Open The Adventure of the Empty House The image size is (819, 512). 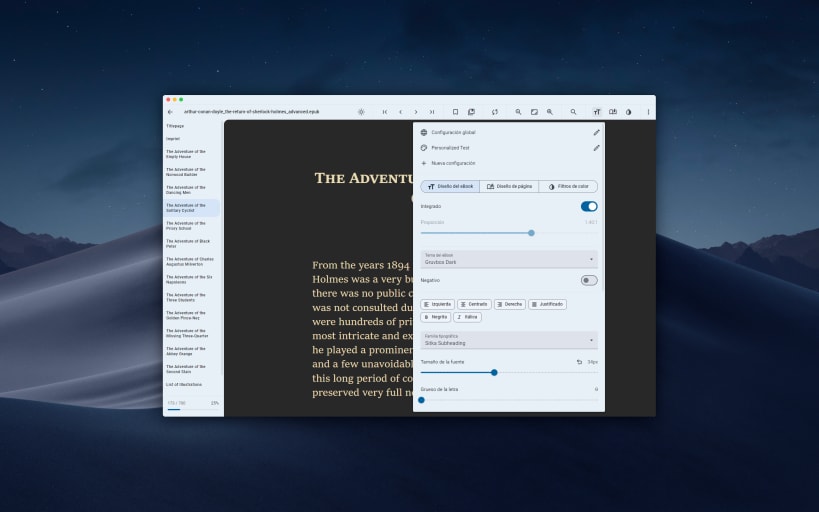192,154
